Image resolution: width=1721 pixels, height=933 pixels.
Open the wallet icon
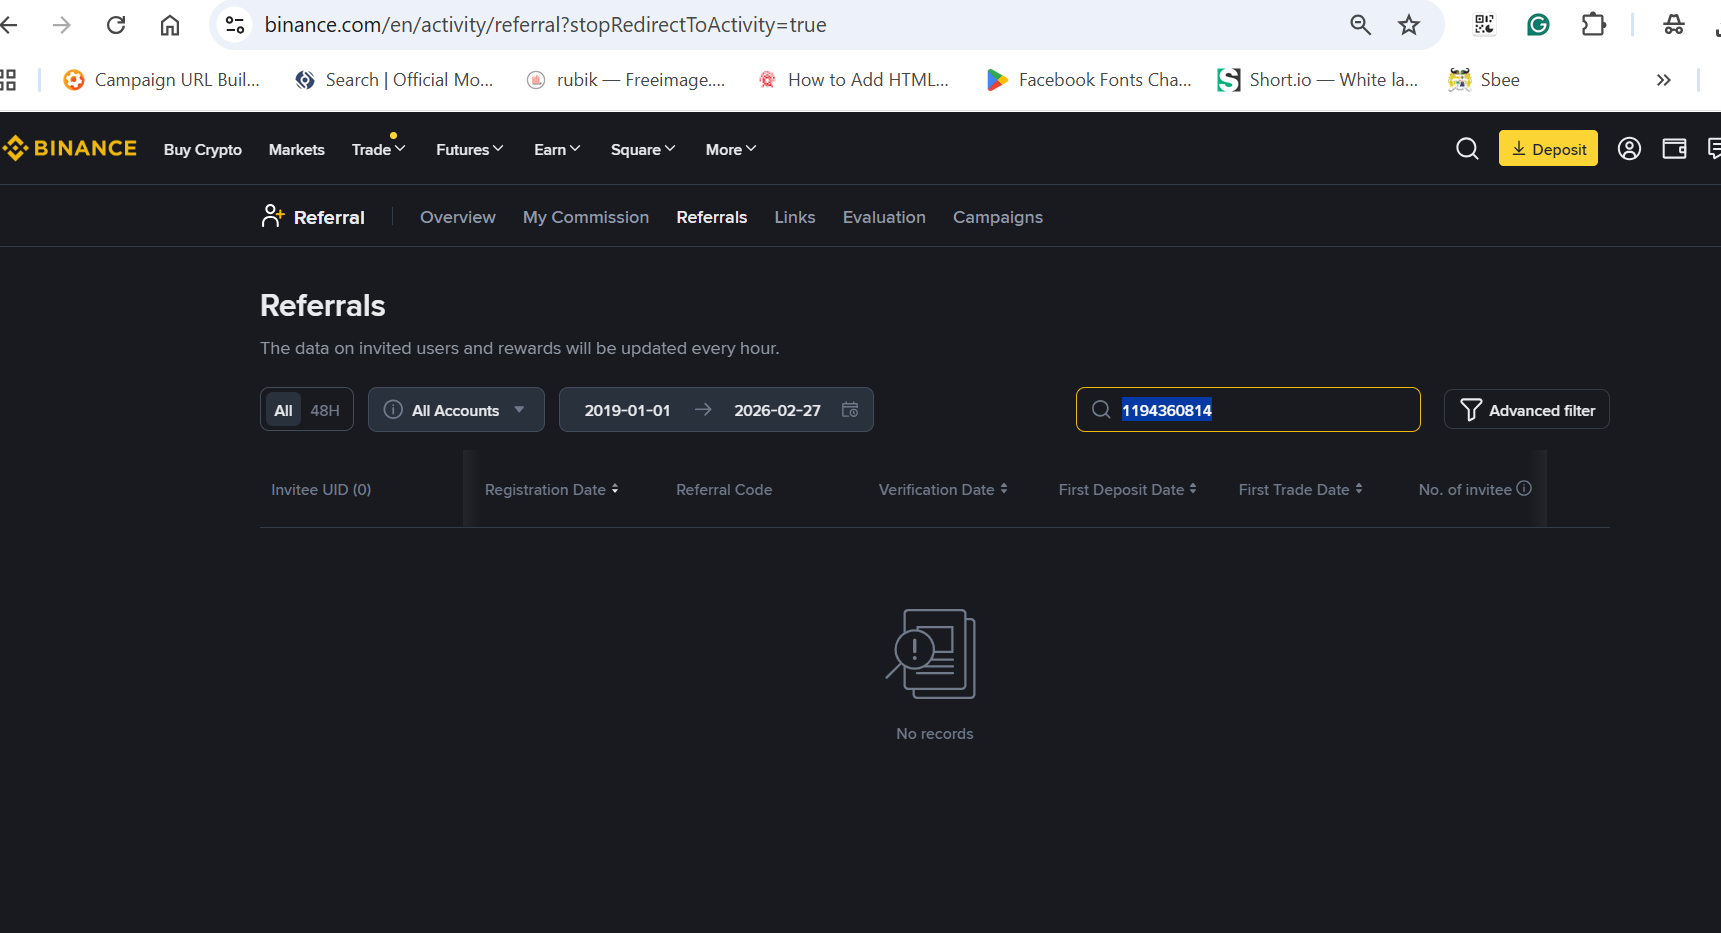tap(1674, 149)
